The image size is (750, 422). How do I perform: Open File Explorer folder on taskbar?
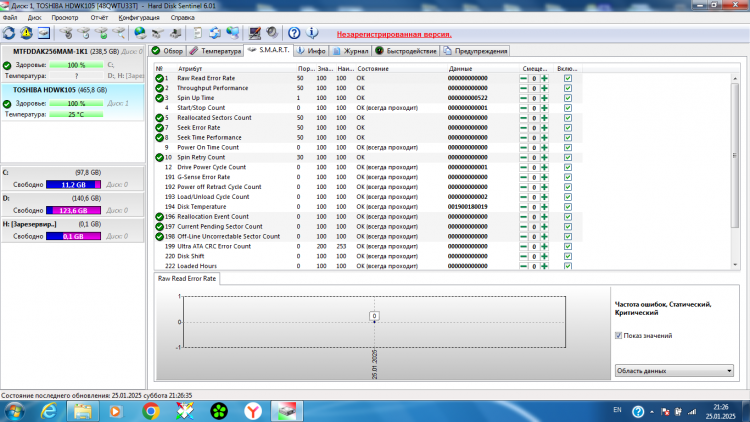click(83, 411)
